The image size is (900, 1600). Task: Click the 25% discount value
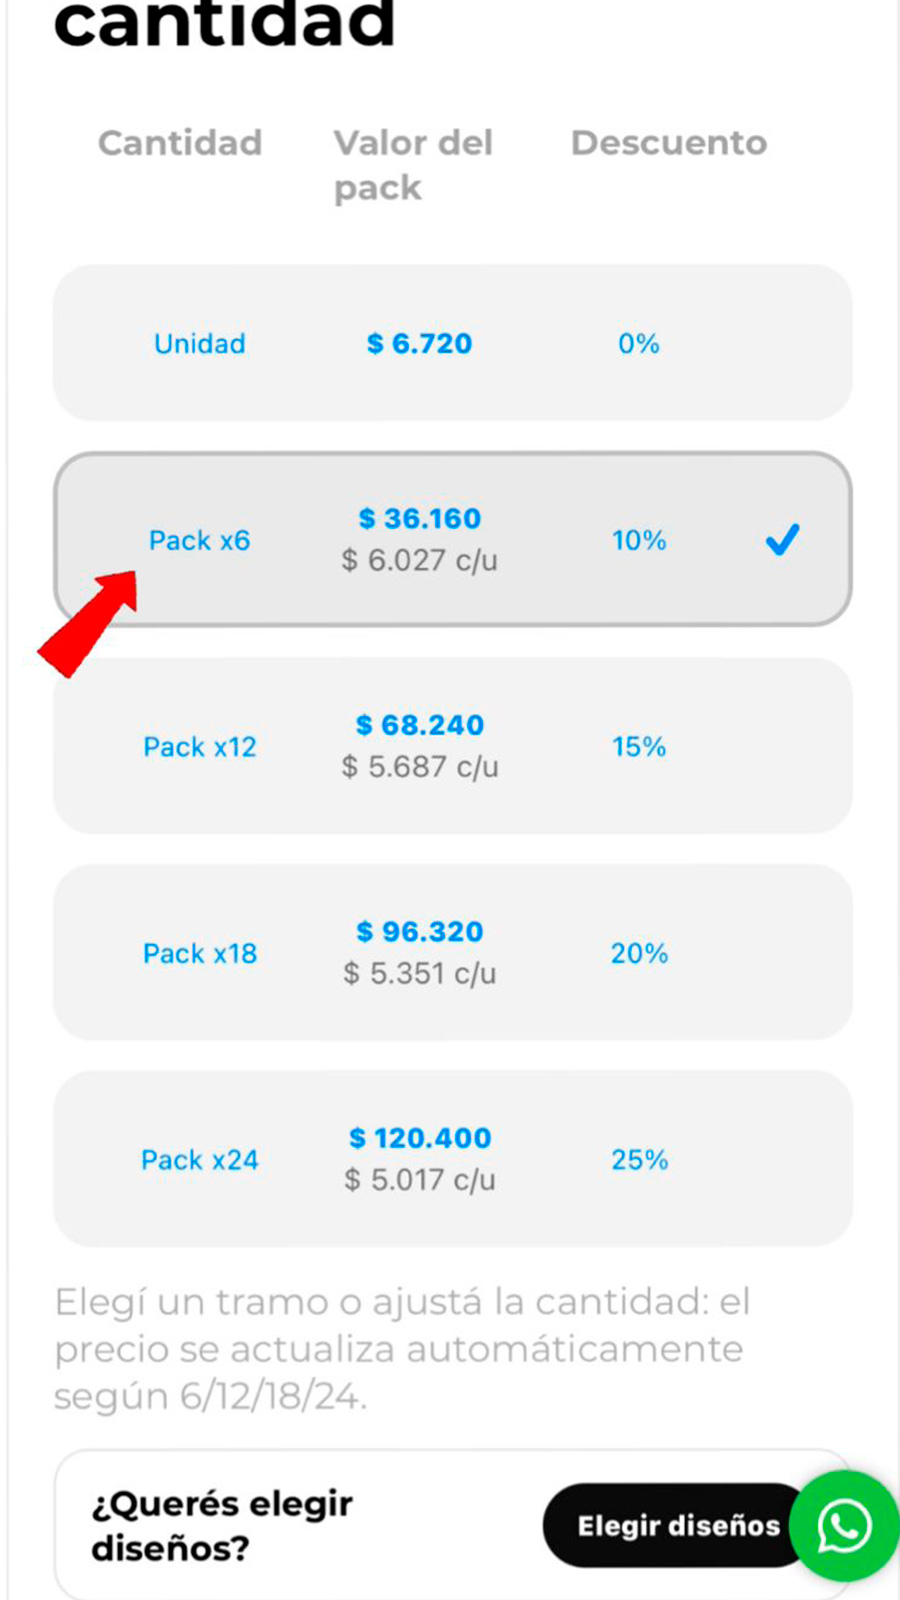coord(639,1160)
